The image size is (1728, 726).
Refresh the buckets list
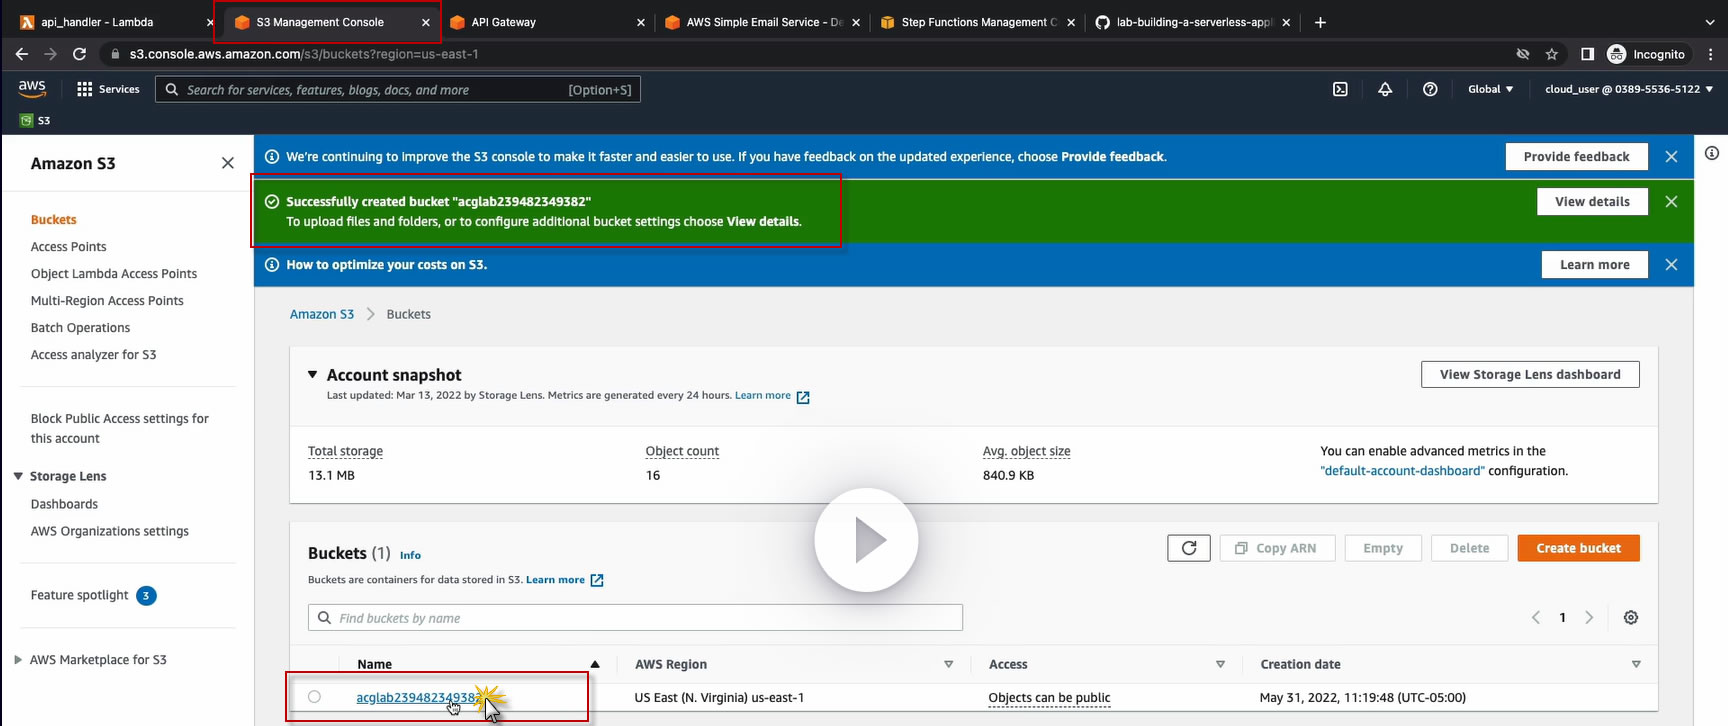click(x=1189, y=548)
